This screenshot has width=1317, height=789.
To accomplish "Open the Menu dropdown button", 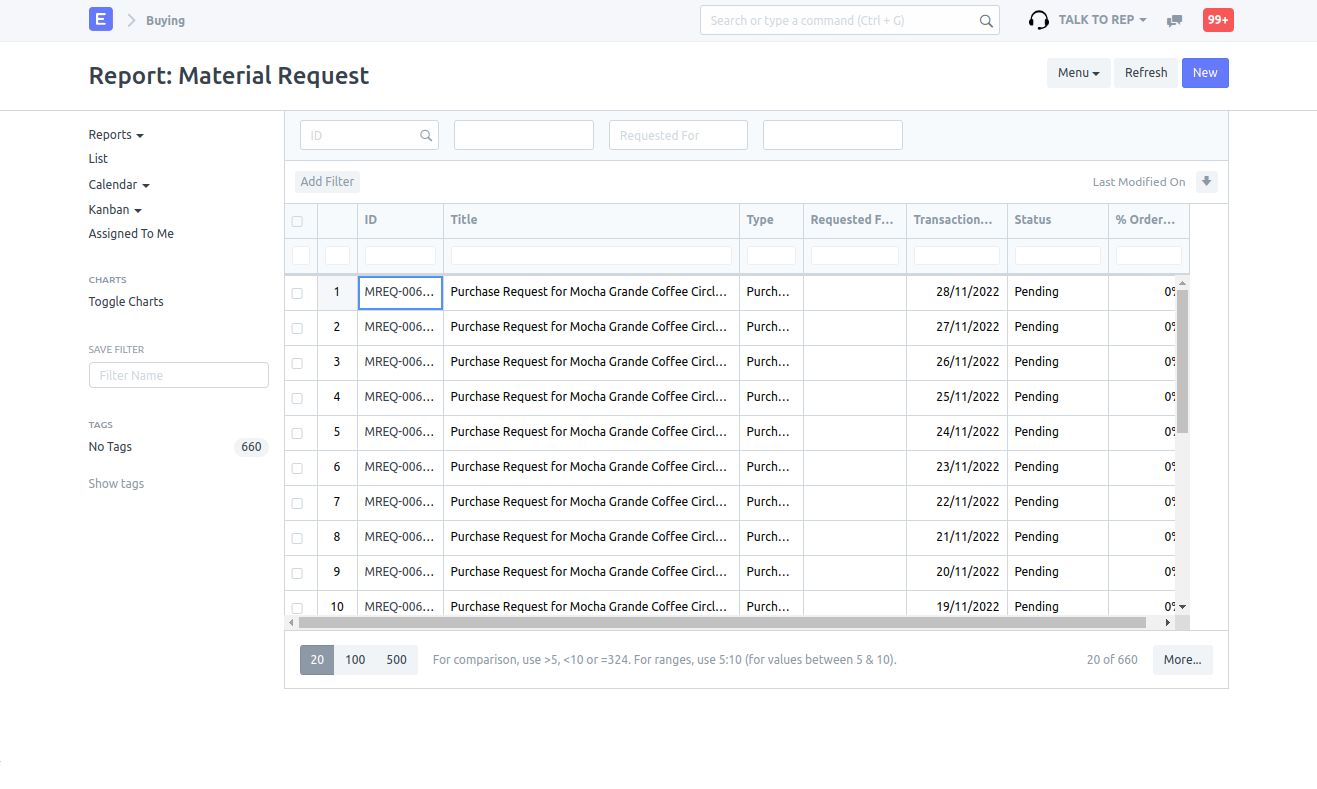I will (1078, 73).
